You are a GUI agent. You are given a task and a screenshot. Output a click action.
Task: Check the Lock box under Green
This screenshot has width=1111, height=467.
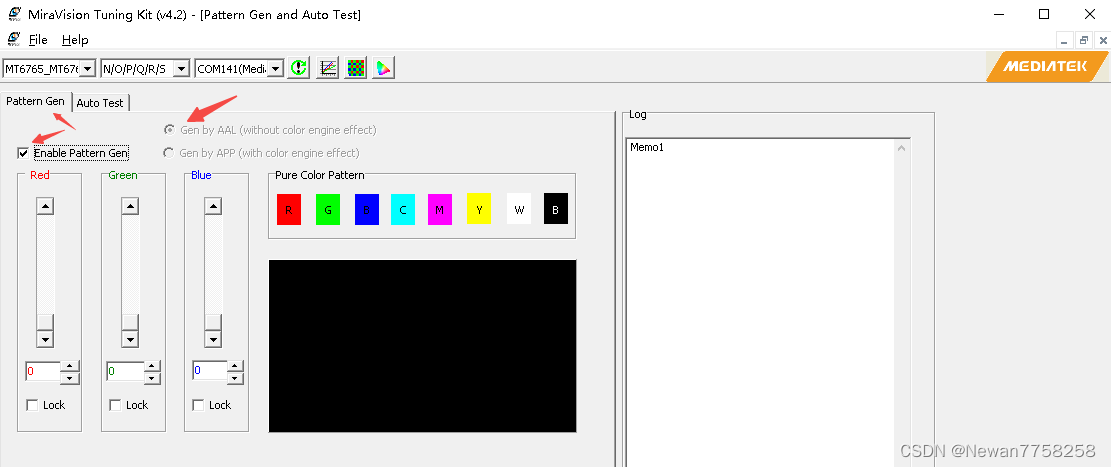pos(115,405)
